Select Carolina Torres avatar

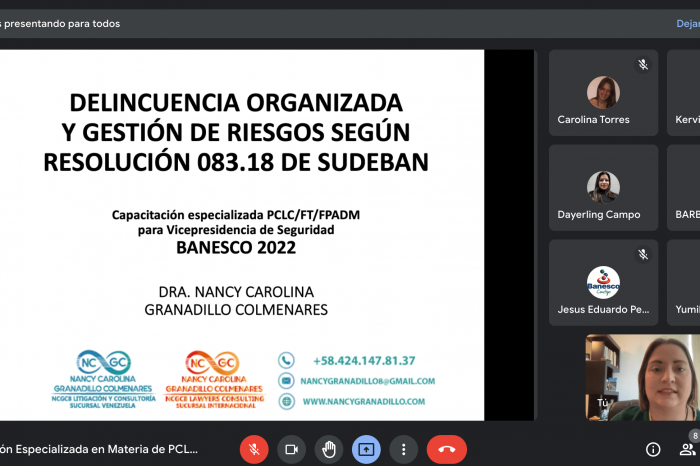point(603,92)
